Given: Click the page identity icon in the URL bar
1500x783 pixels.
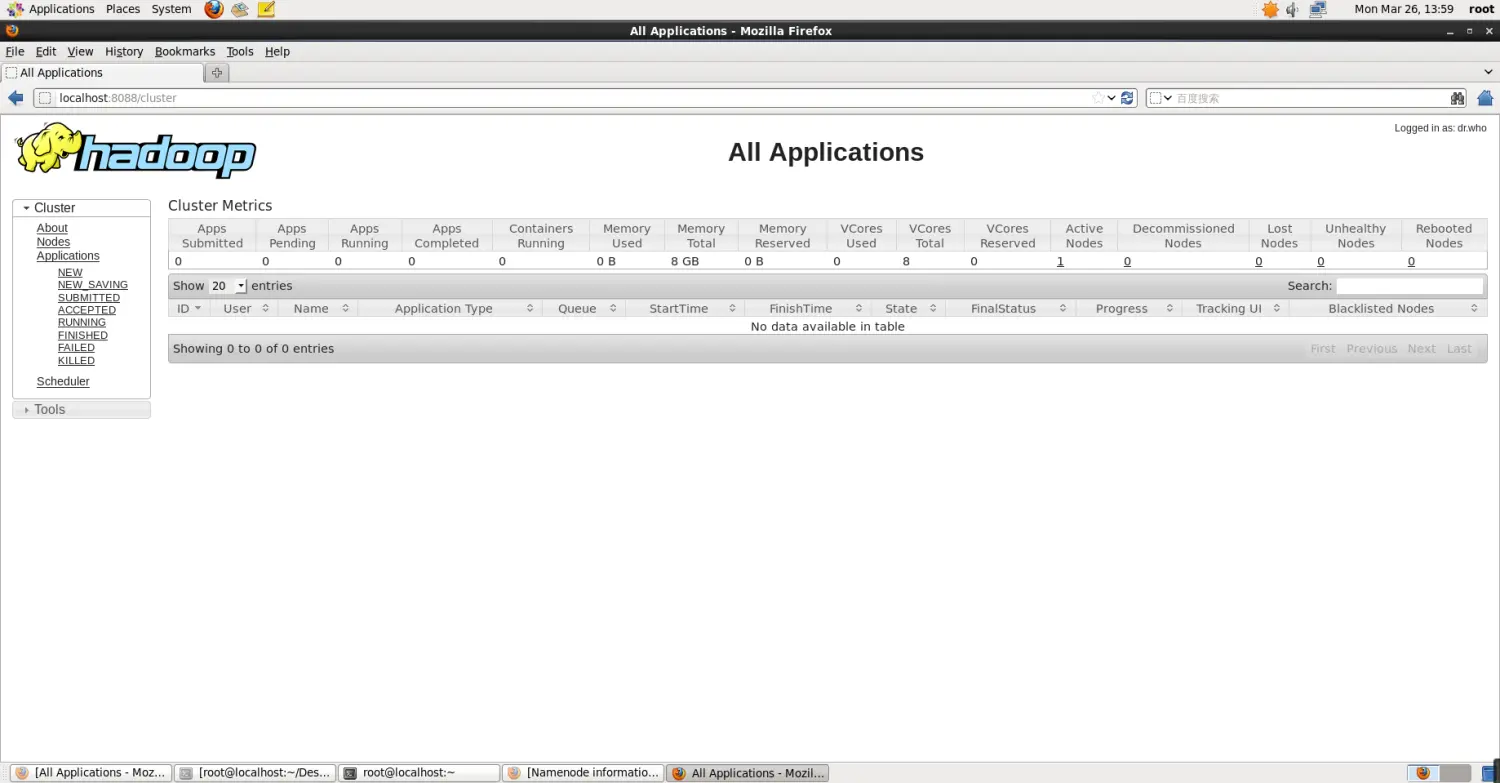Looking at the screenshot, I should (x=45, y=98).
